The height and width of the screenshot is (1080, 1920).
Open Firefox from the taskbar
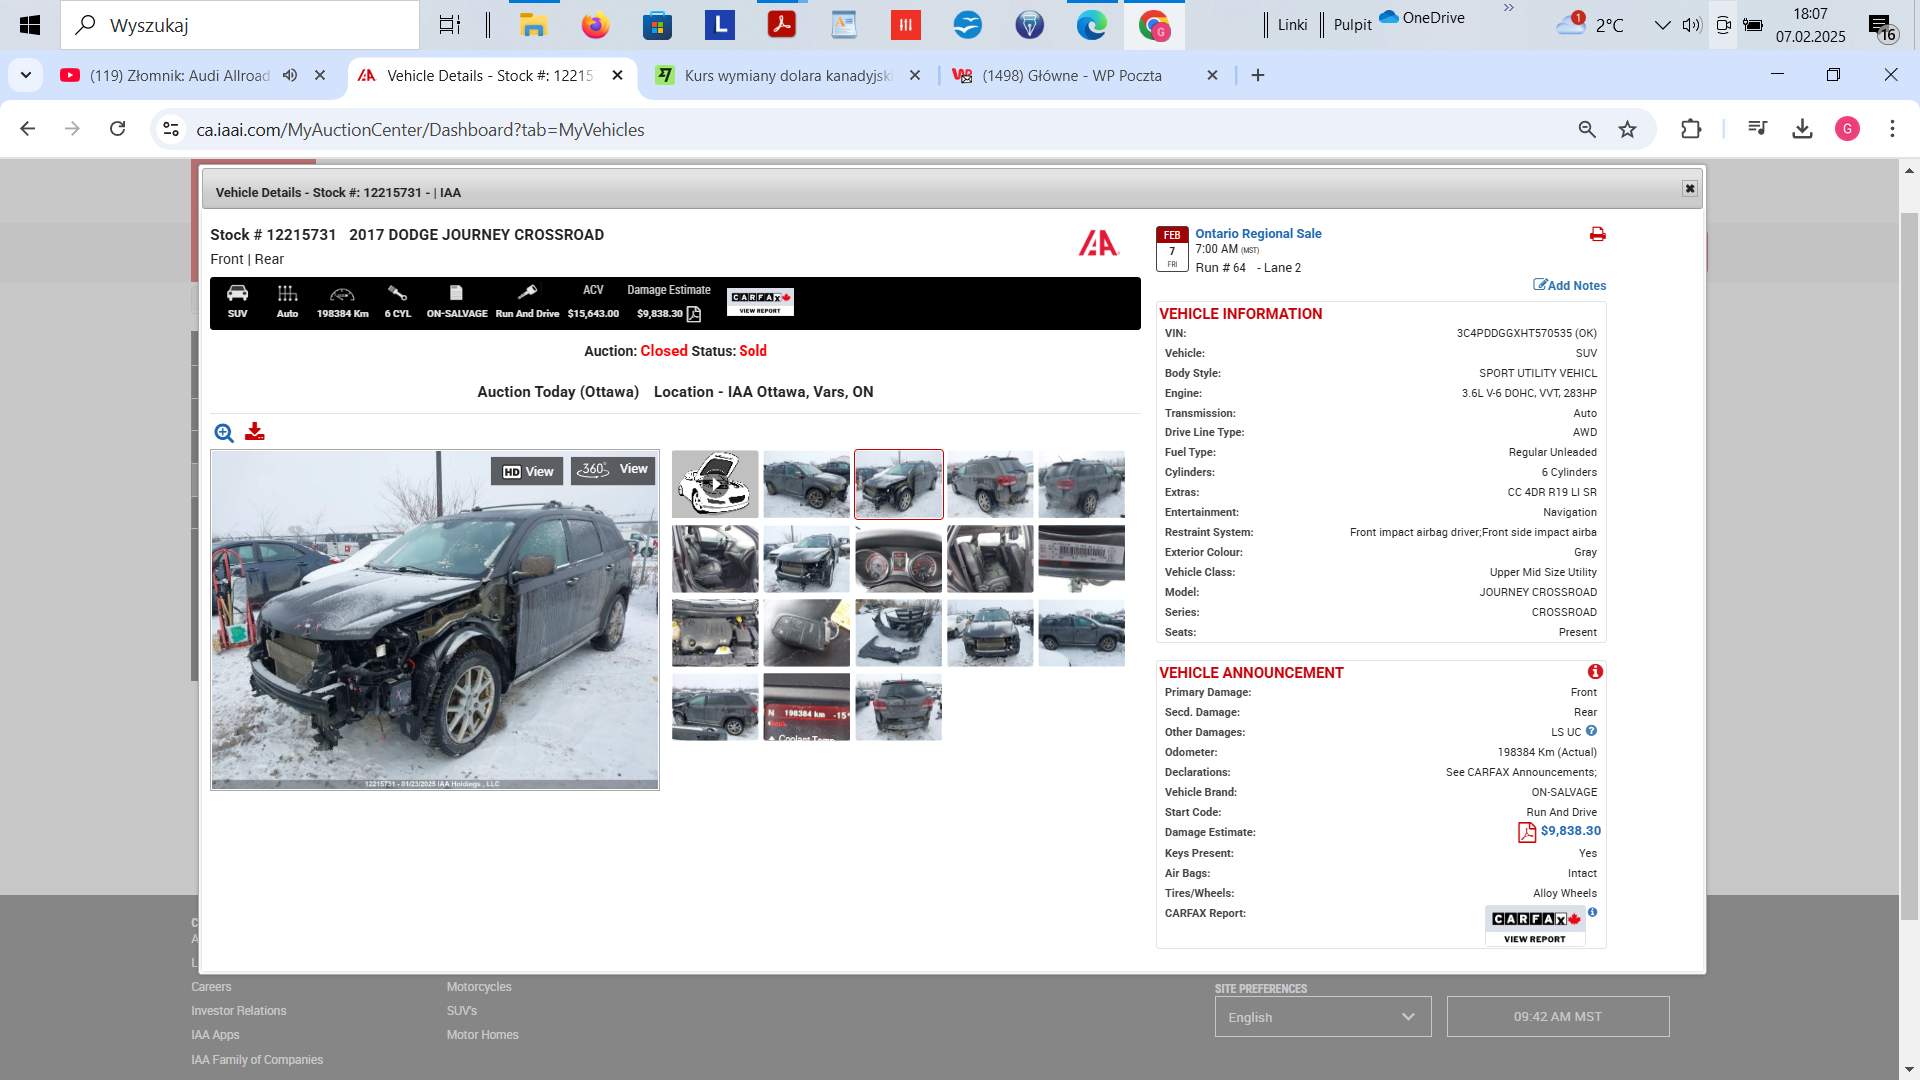(x=595, y=25)
